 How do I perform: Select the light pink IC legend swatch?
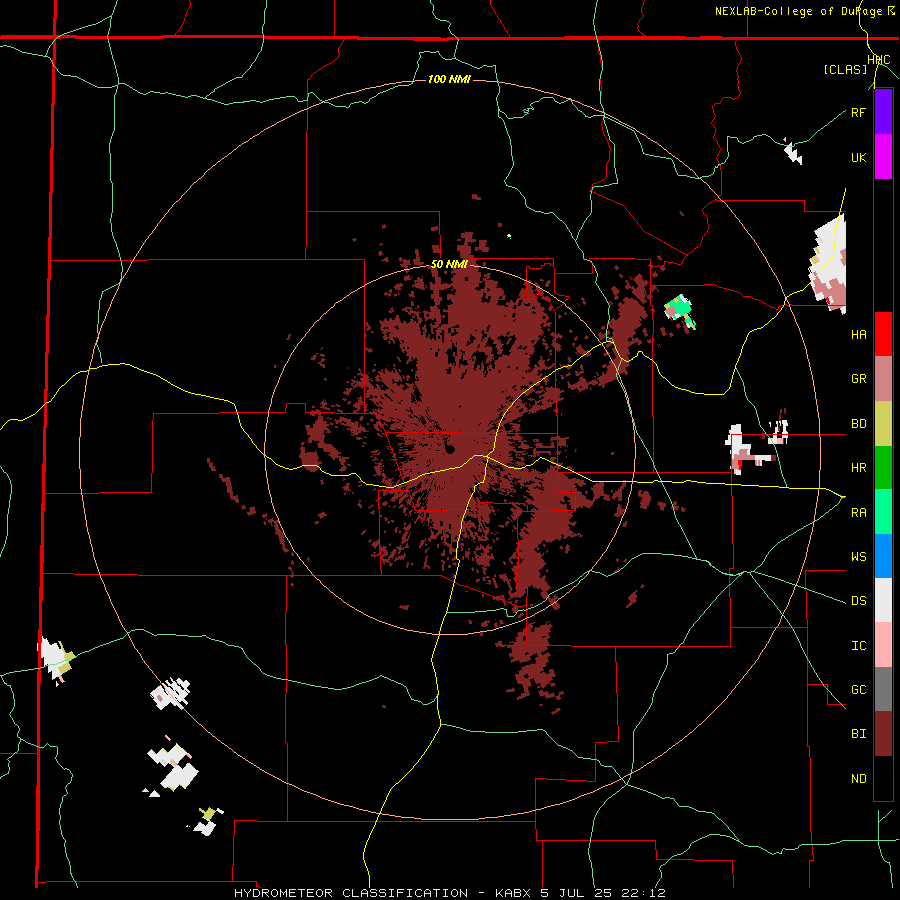883,645
